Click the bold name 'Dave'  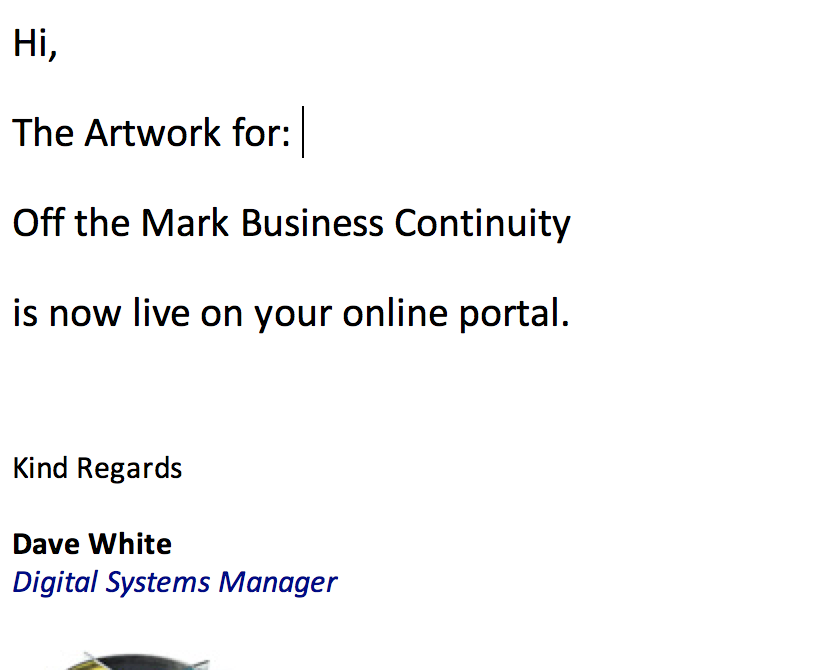(x=46, y=545)
